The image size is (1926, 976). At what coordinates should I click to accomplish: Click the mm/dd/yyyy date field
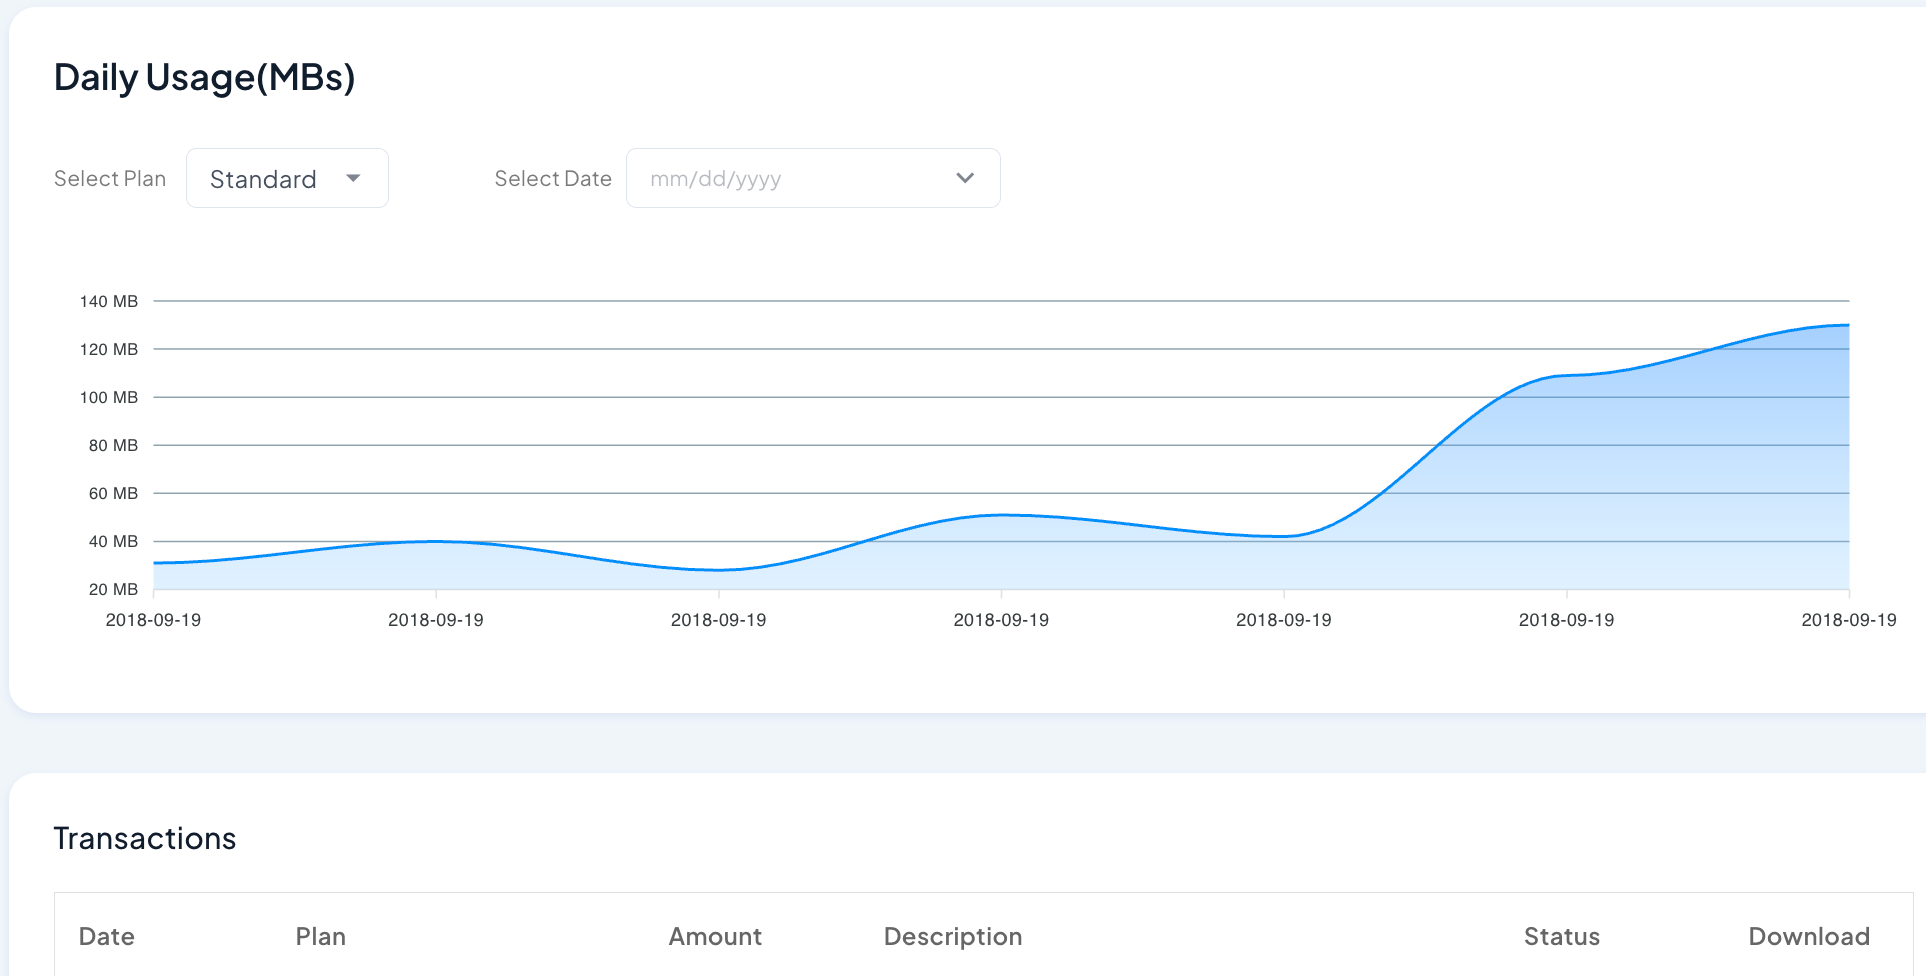point(790,179)
